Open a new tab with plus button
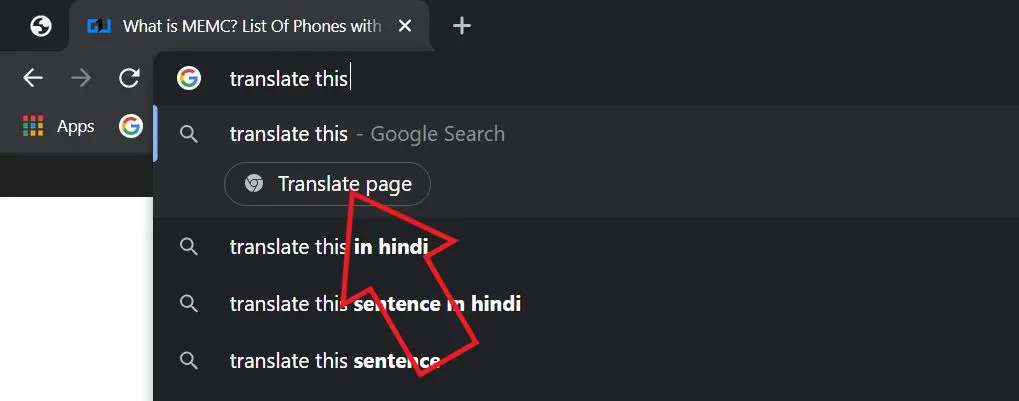Screen dimensions: 1019x401 [x=461, y=26]
